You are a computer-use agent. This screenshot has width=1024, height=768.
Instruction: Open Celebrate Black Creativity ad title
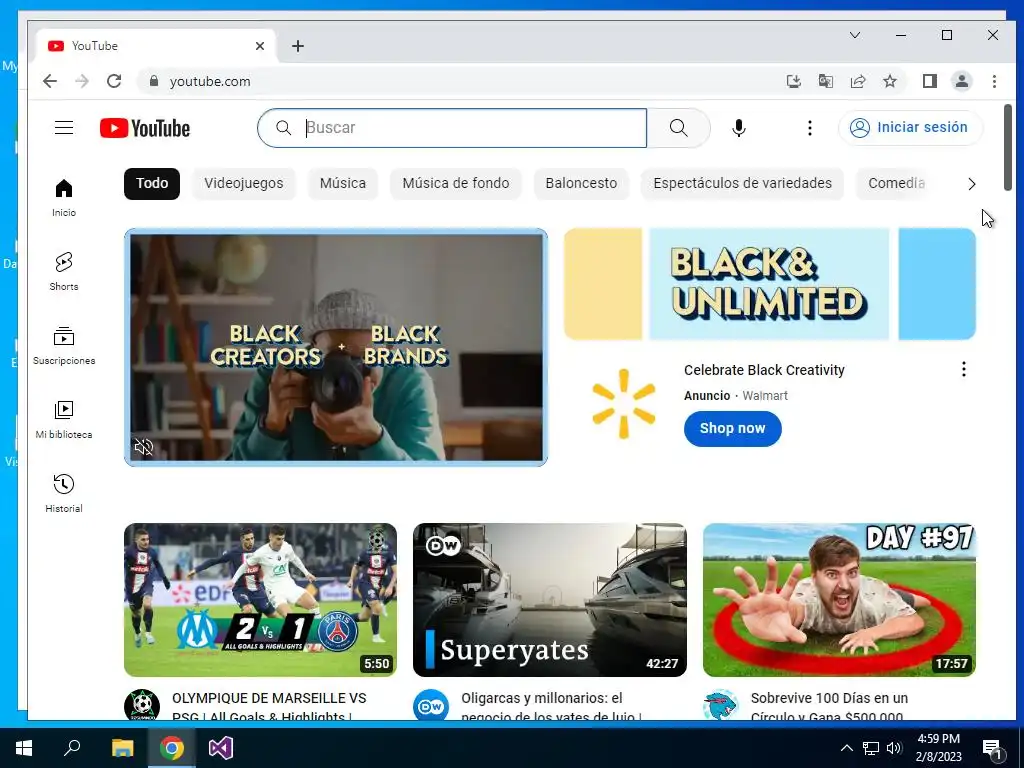764,370
